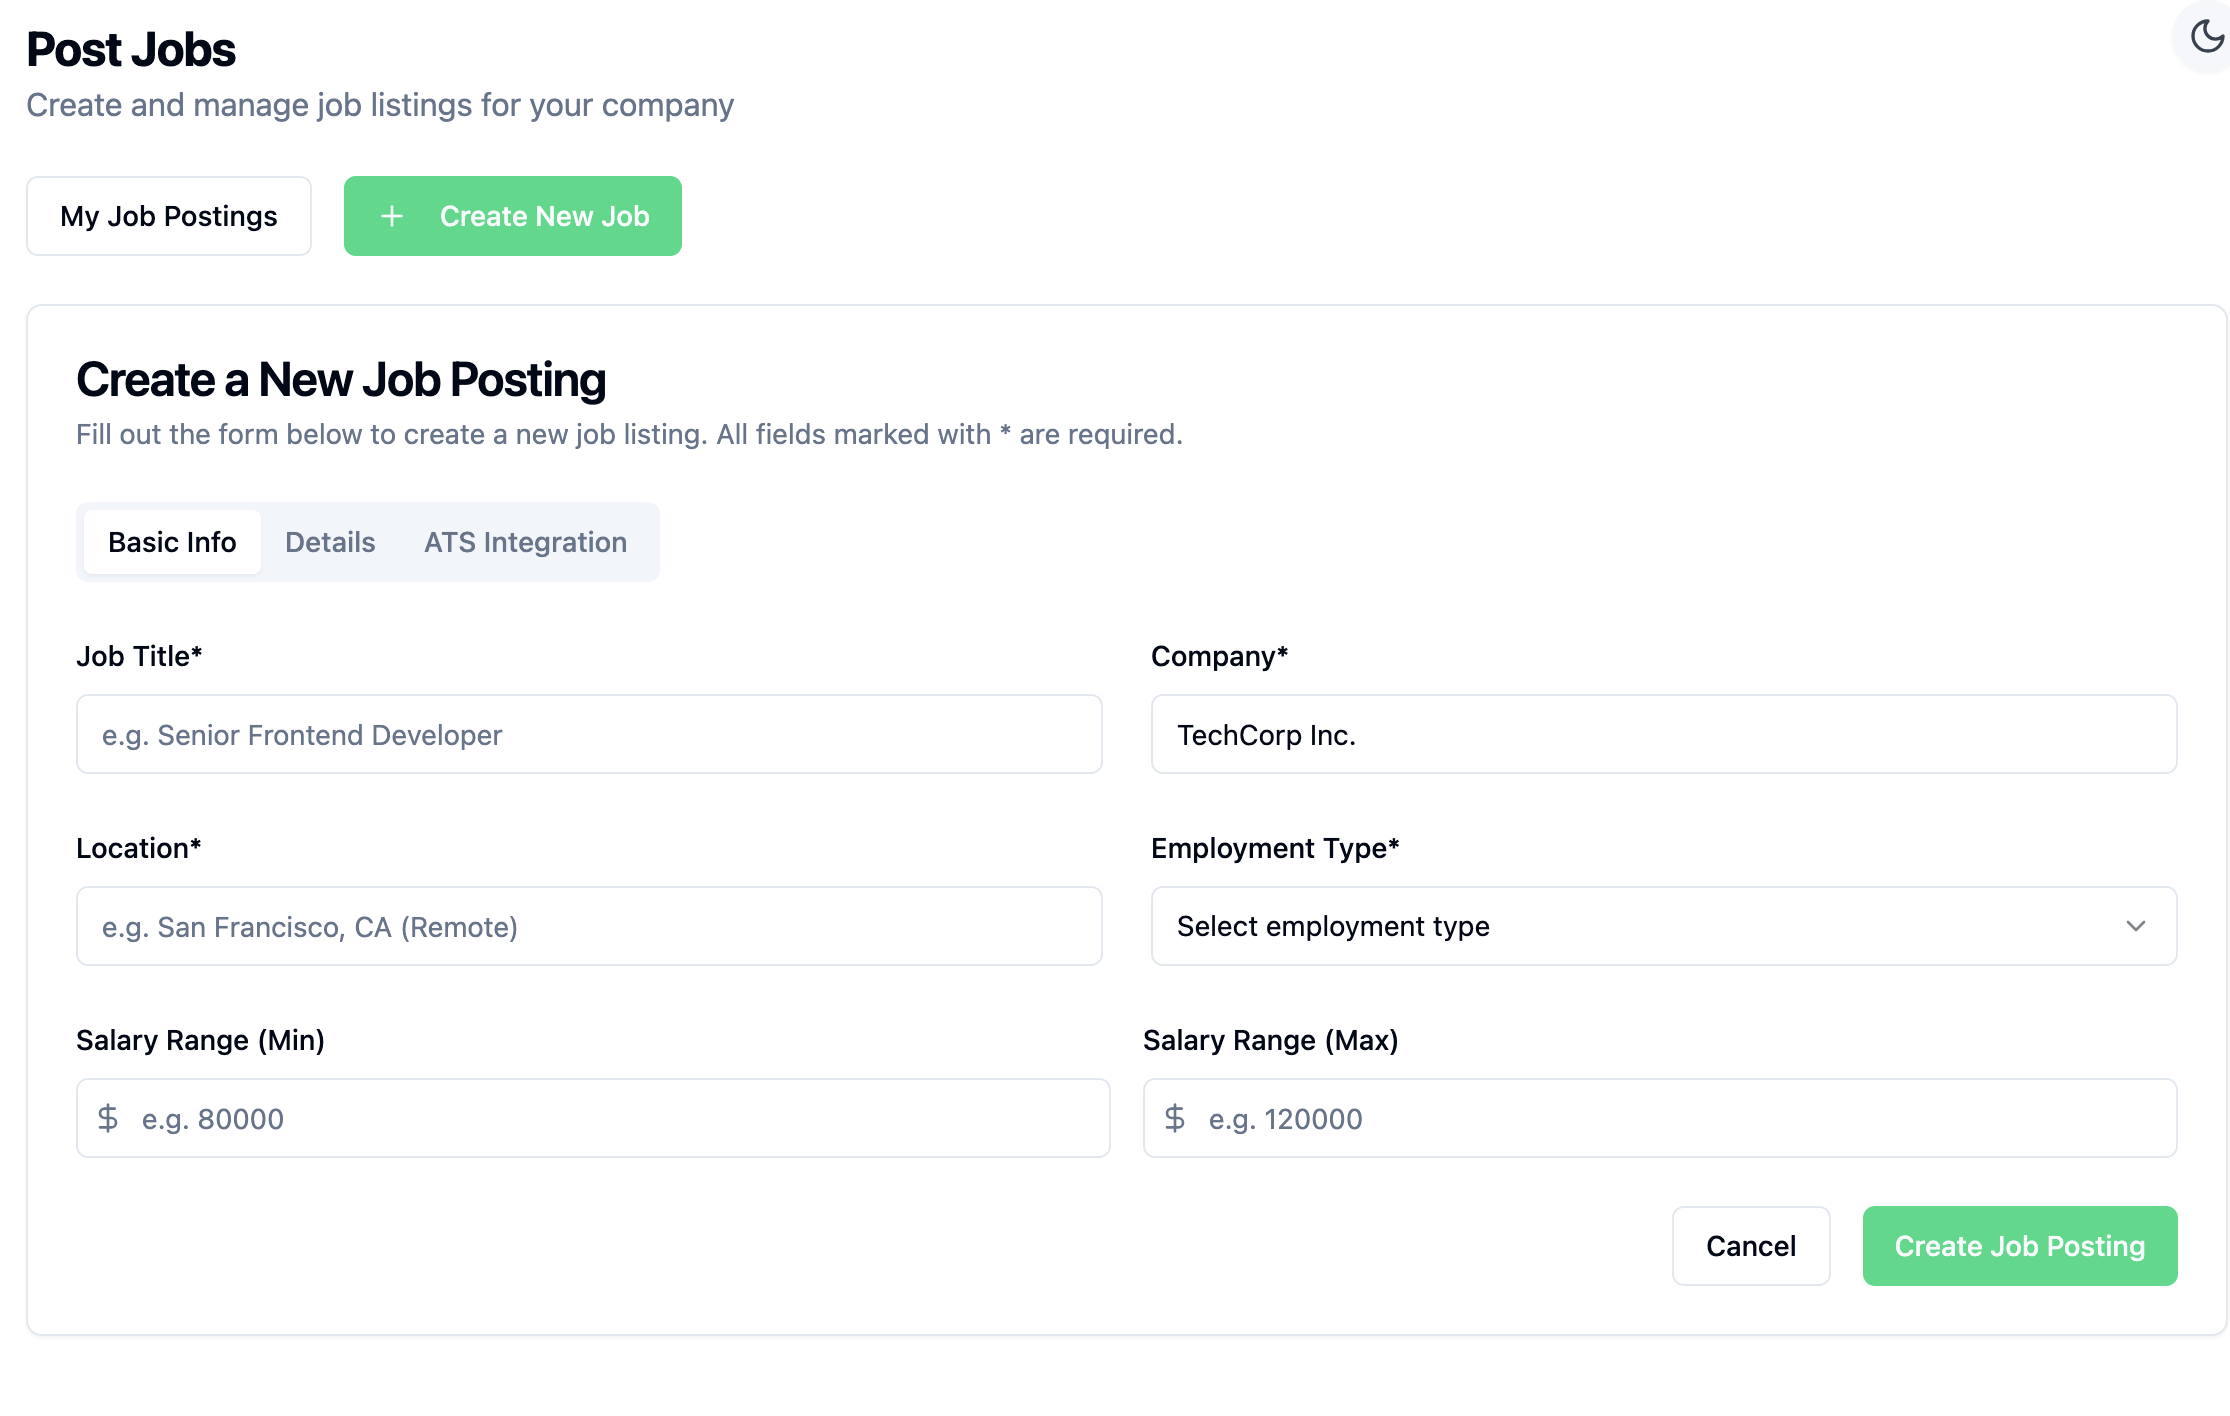Click the Cancel button
The height and width of the screenshot is (1416, 2230).
click(x=1750, y=1246)
